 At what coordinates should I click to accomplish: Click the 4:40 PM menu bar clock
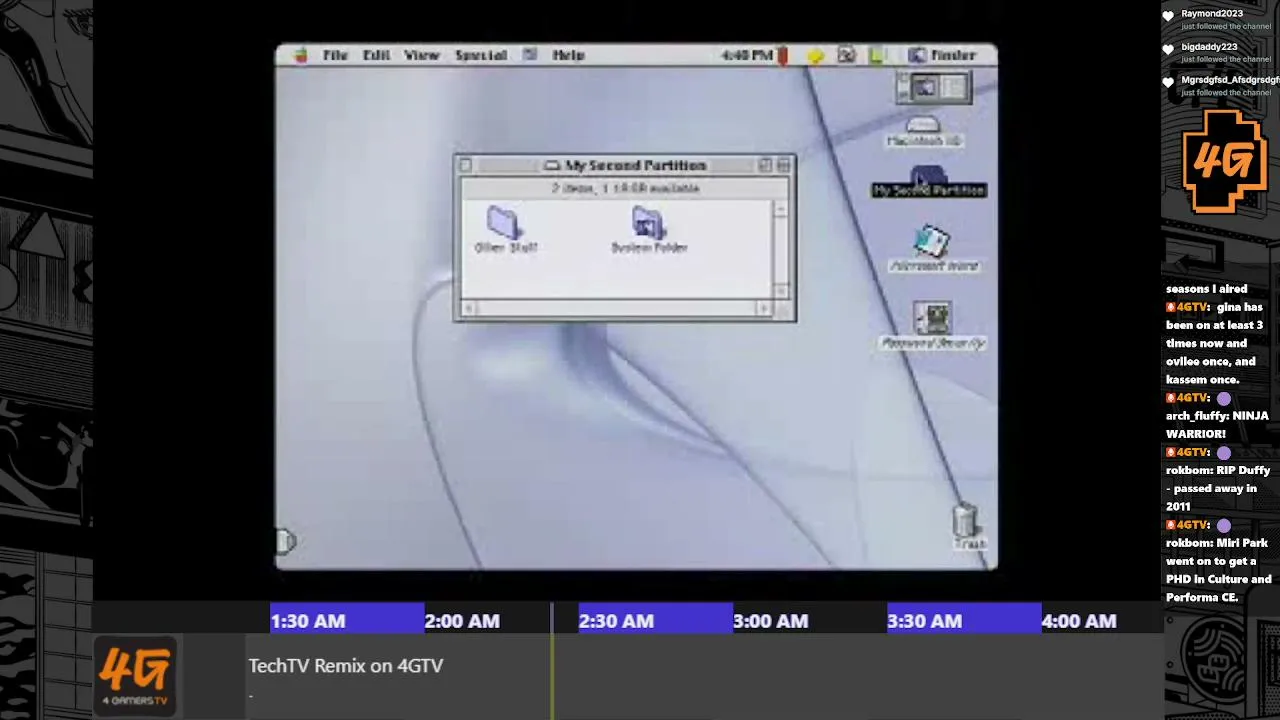746,56
